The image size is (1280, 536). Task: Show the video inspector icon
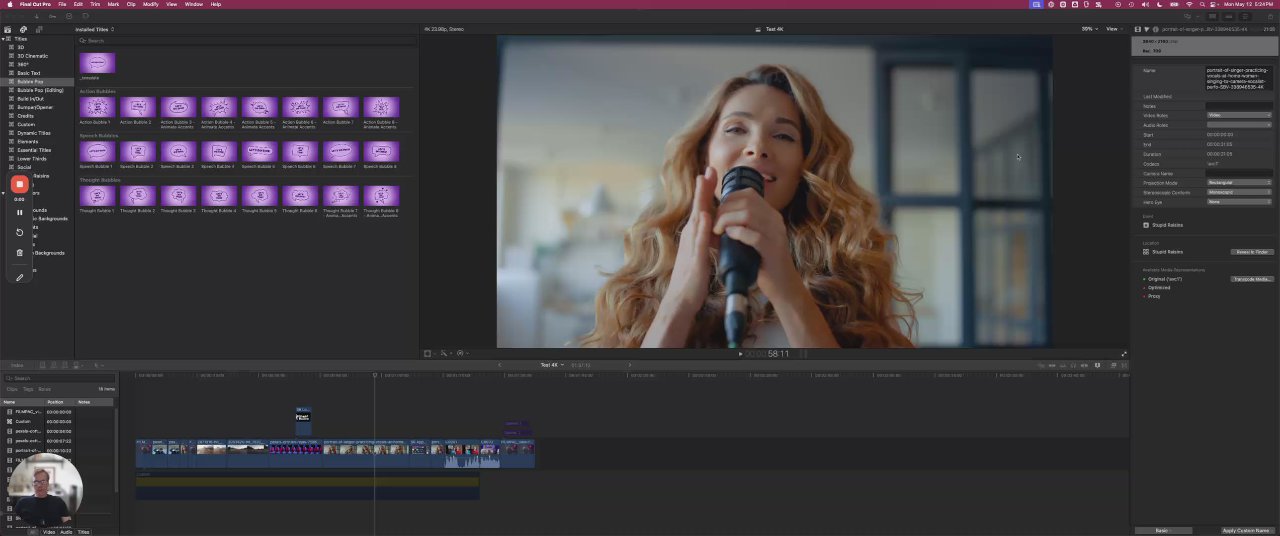click(1138, 29)
